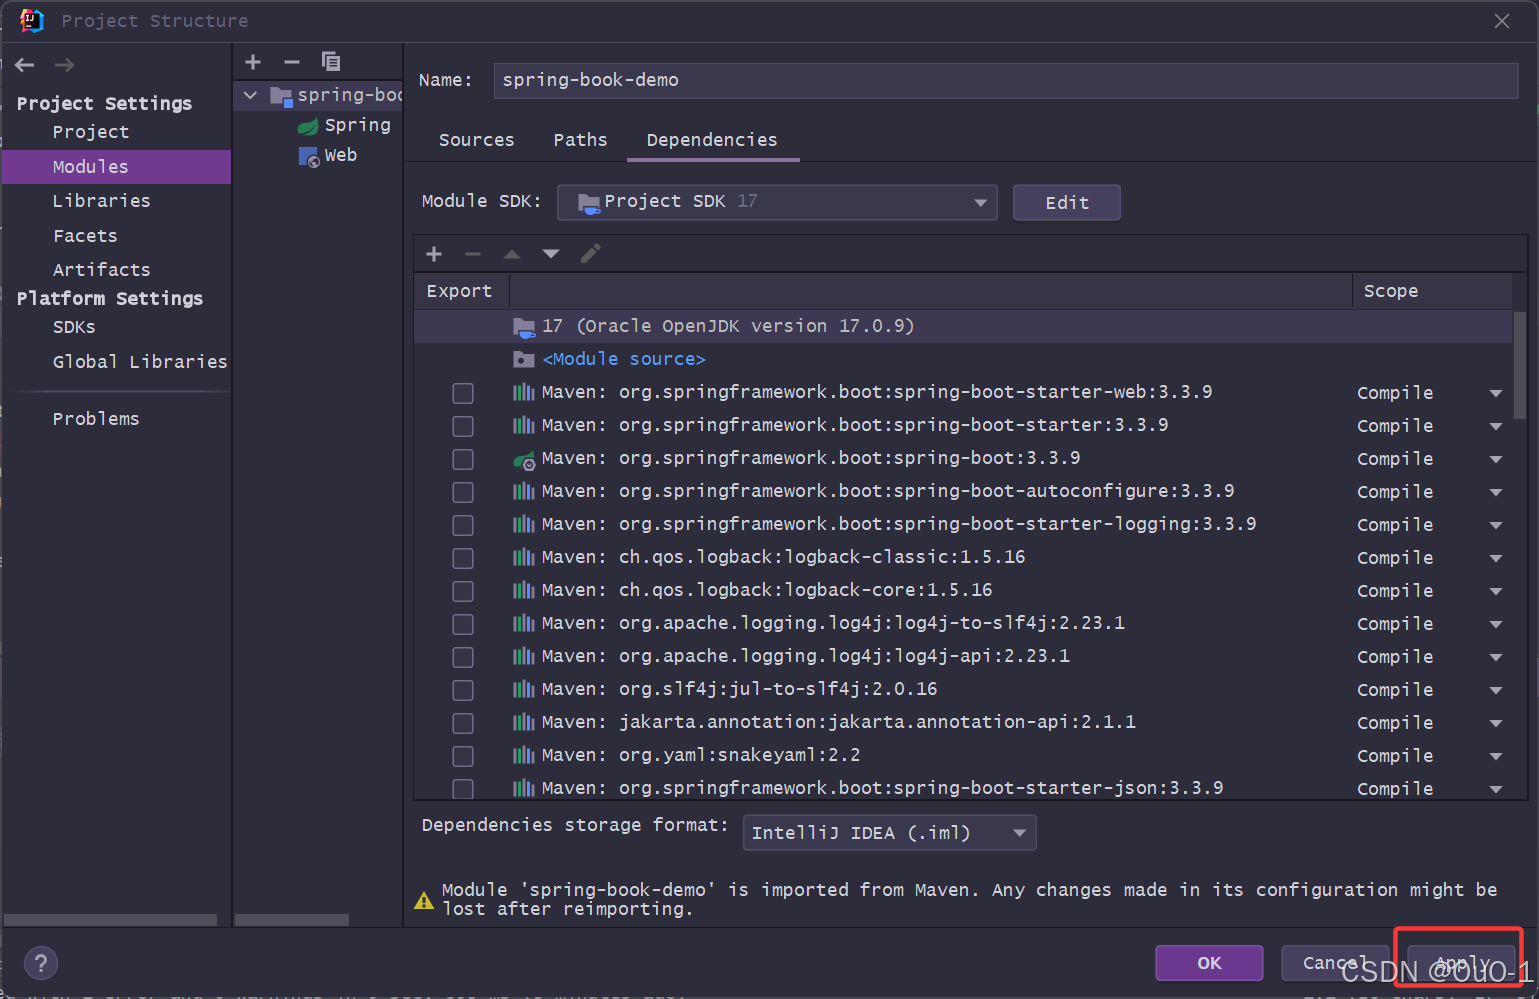
Task: Click the spring-book-demo module folder icon
Action: (281, 97)
